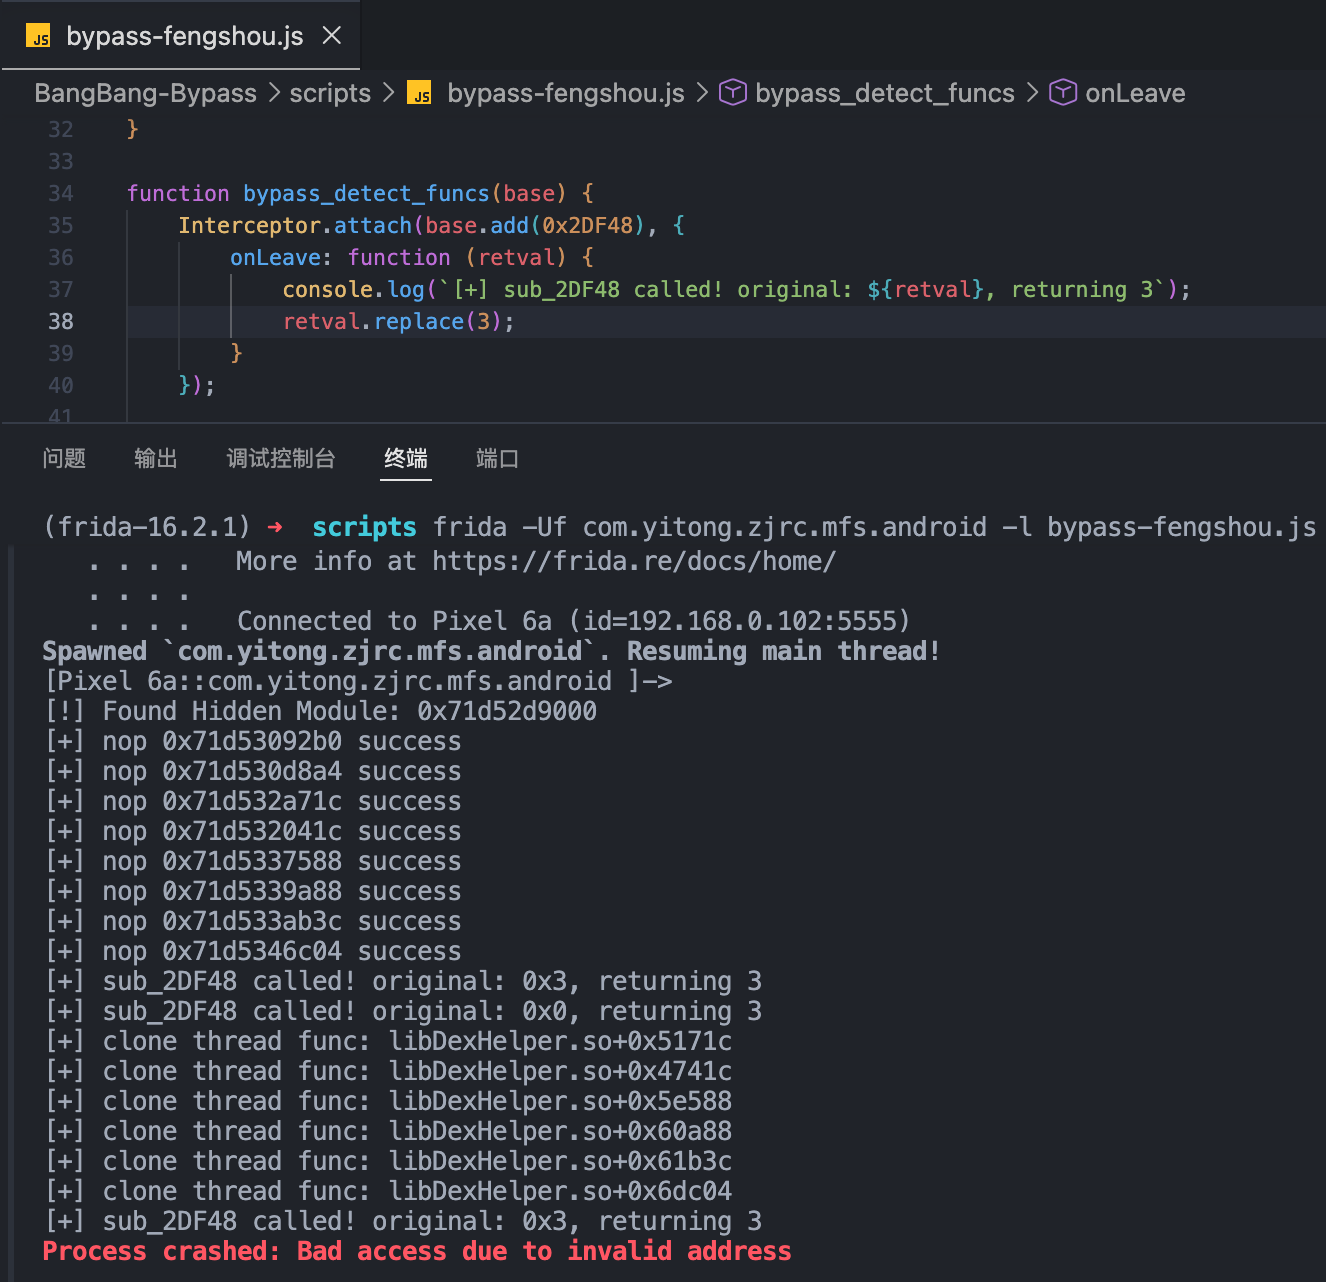Screen dimensions: 1326x1282
Task: Click line number 36 in the gutter
Action: (61, 257)
